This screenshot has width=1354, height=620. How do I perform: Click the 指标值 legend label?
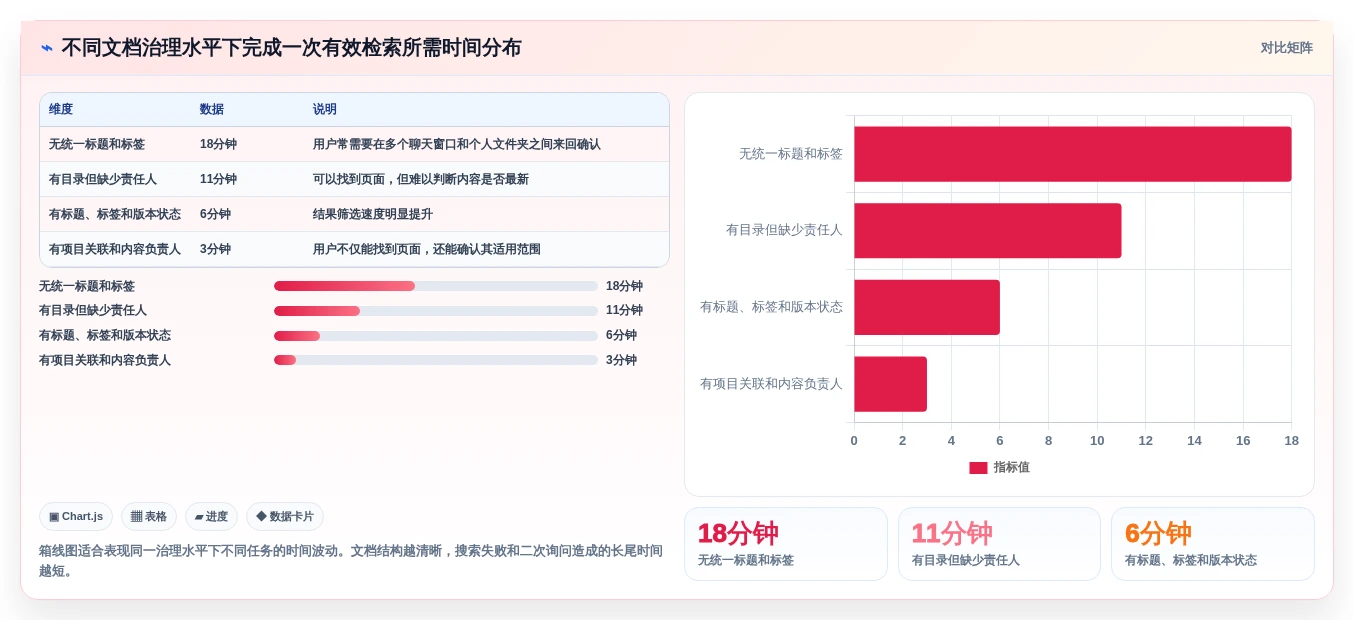pos(1011,468)
